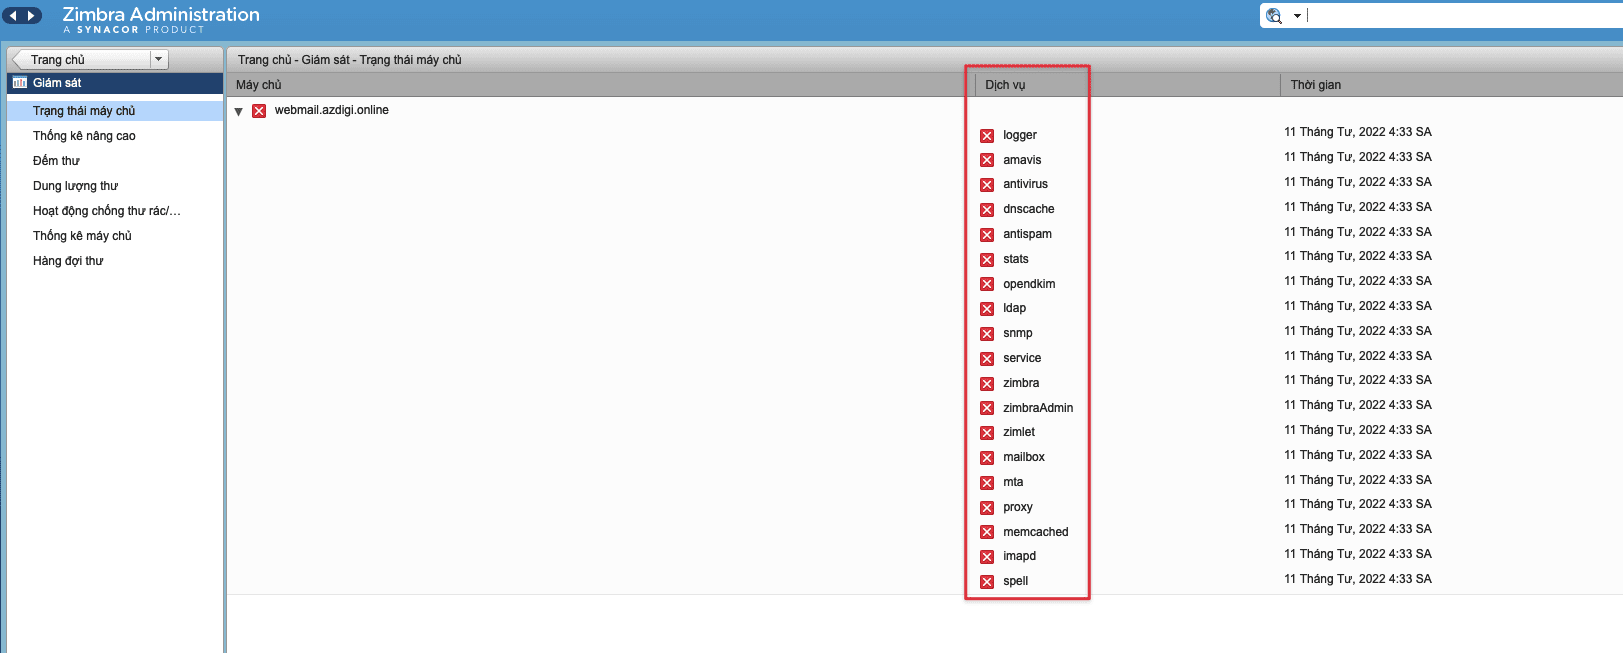Open the search type dropdown arrow

(x=1297, y=16)
